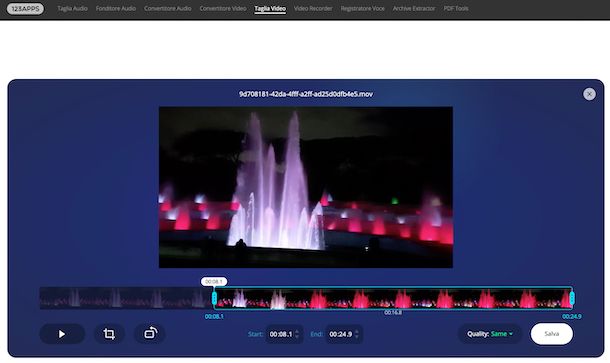Click the right trim handle on timeline
The width and height of the screenshot is (610, 363).
click(x=572, y=298)
